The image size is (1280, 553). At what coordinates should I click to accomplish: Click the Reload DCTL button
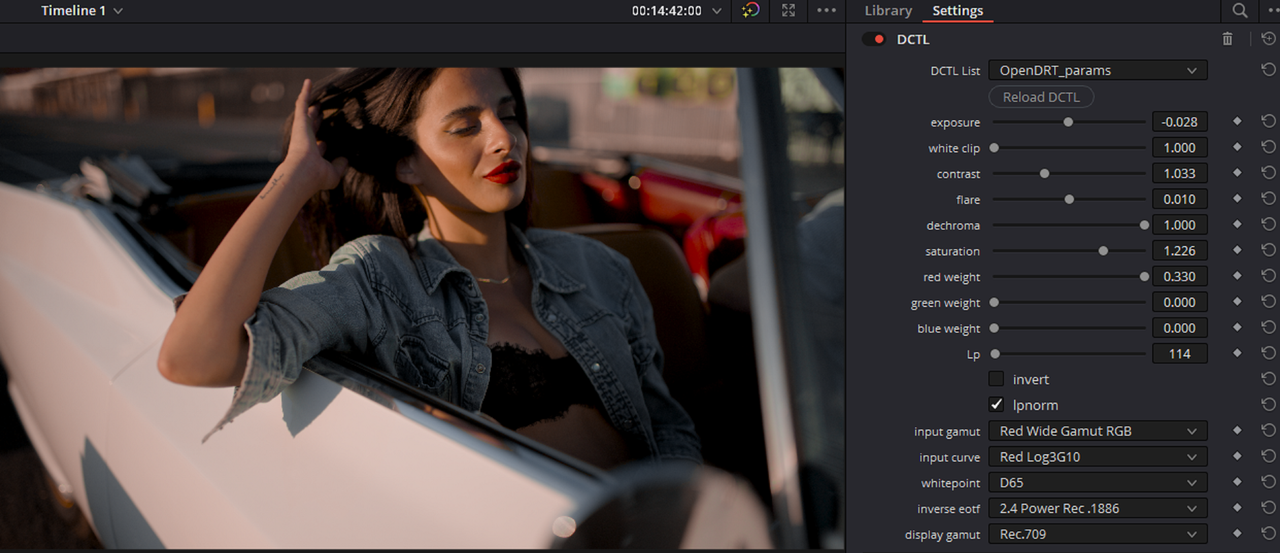point(1041,97)
